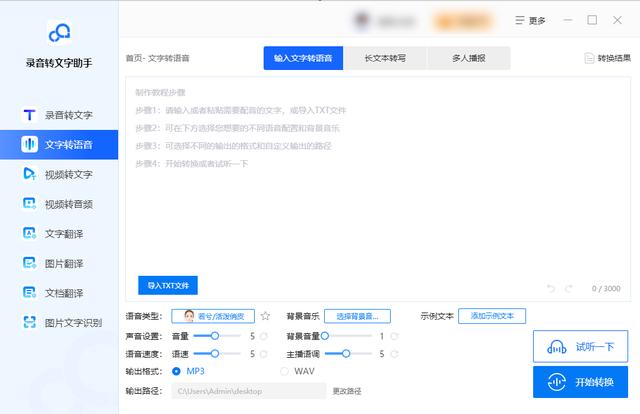Switch to 输入文字转语音 tab
The height and width of the screenshot is (414, 640).
pos(303,58)
